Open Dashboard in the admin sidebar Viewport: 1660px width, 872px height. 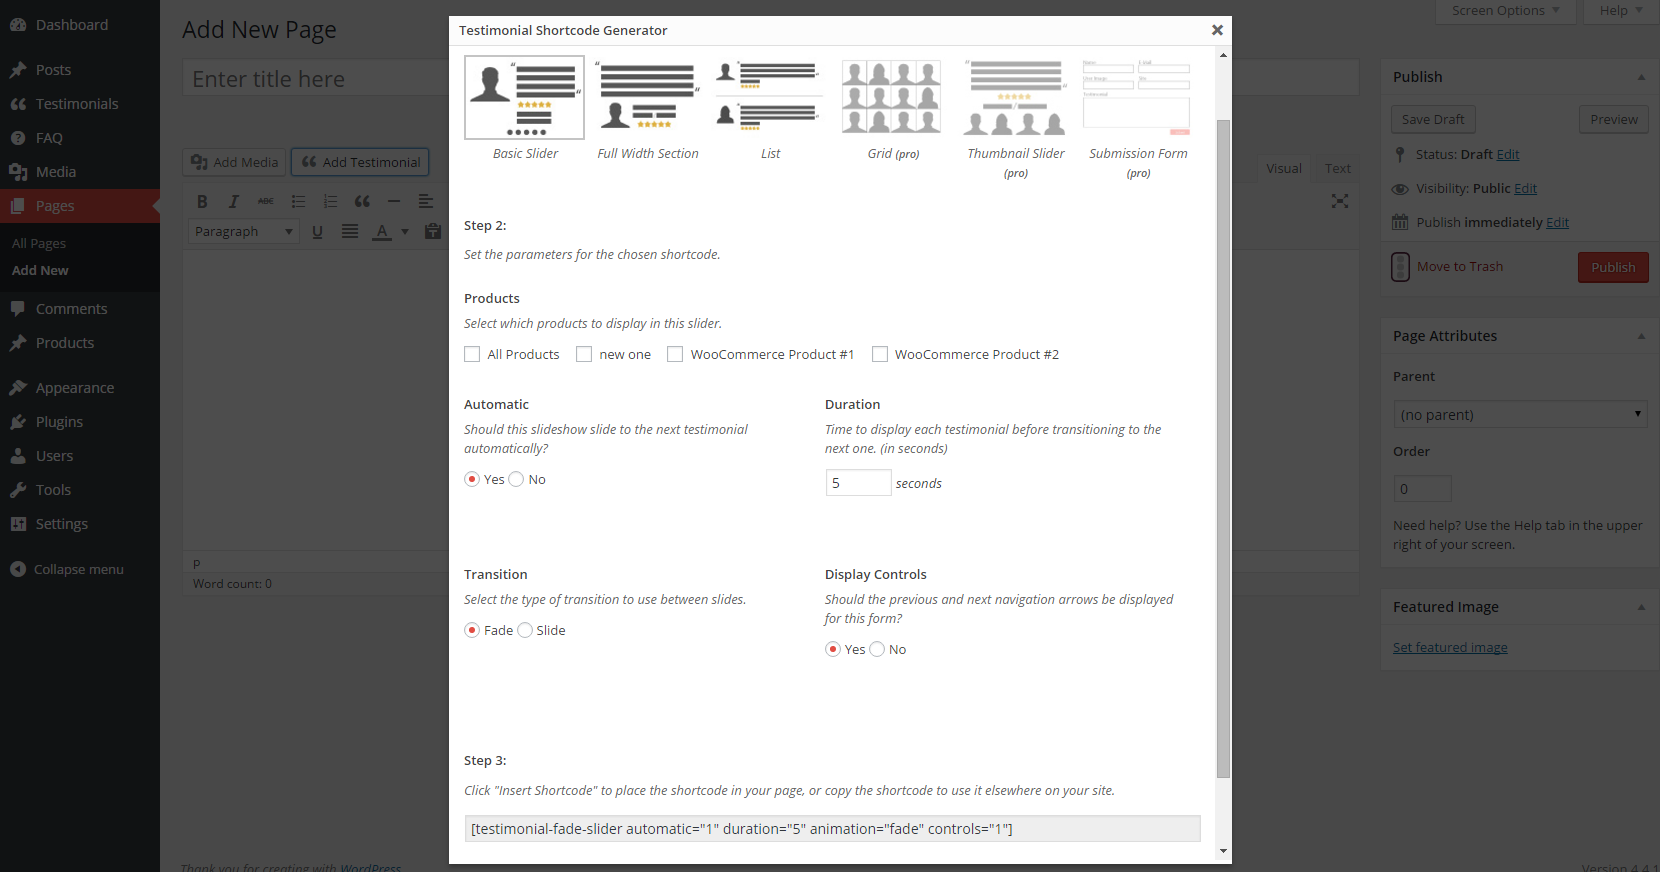[80, 25]
